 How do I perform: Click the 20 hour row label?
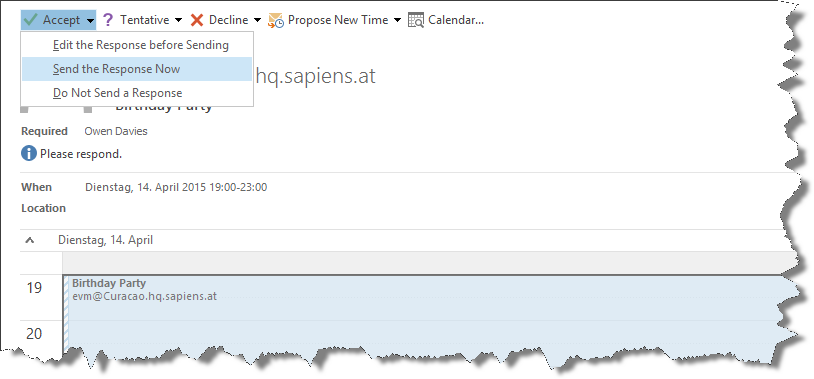(x=34, y=333)
